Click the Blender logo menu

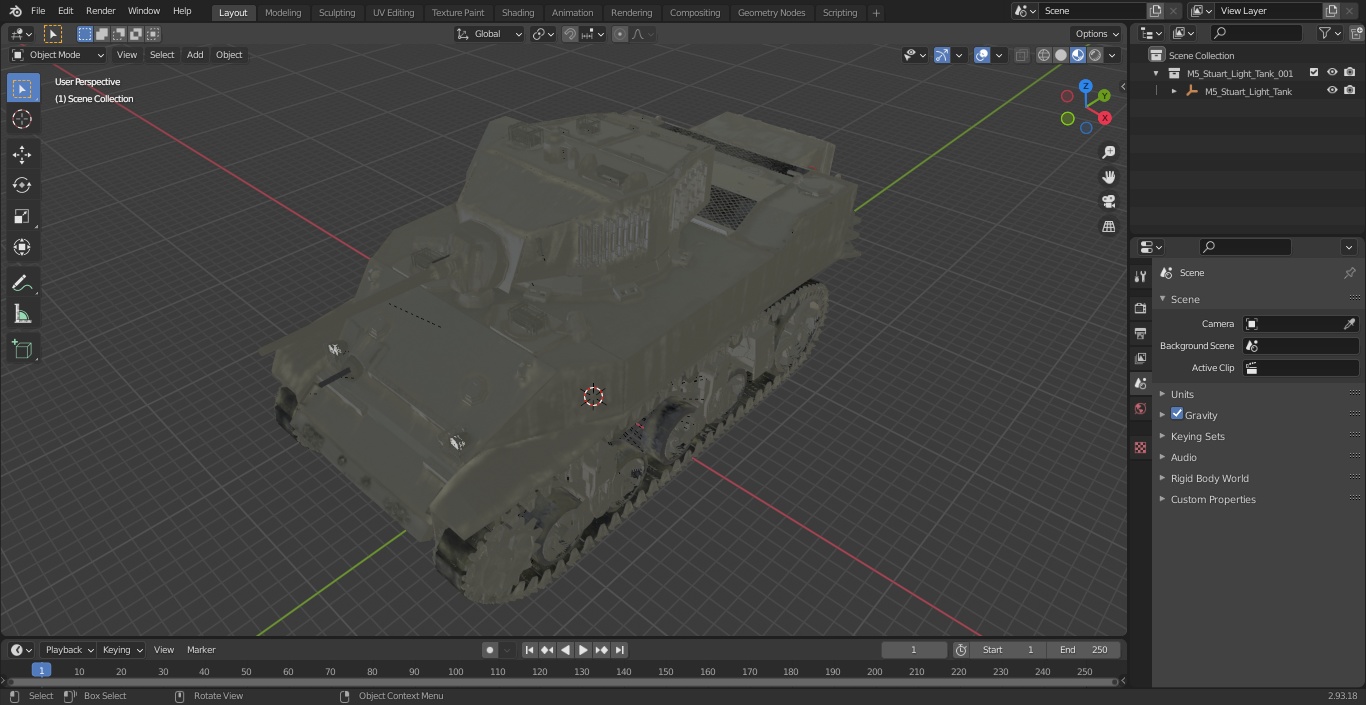(x=16, y=11)
